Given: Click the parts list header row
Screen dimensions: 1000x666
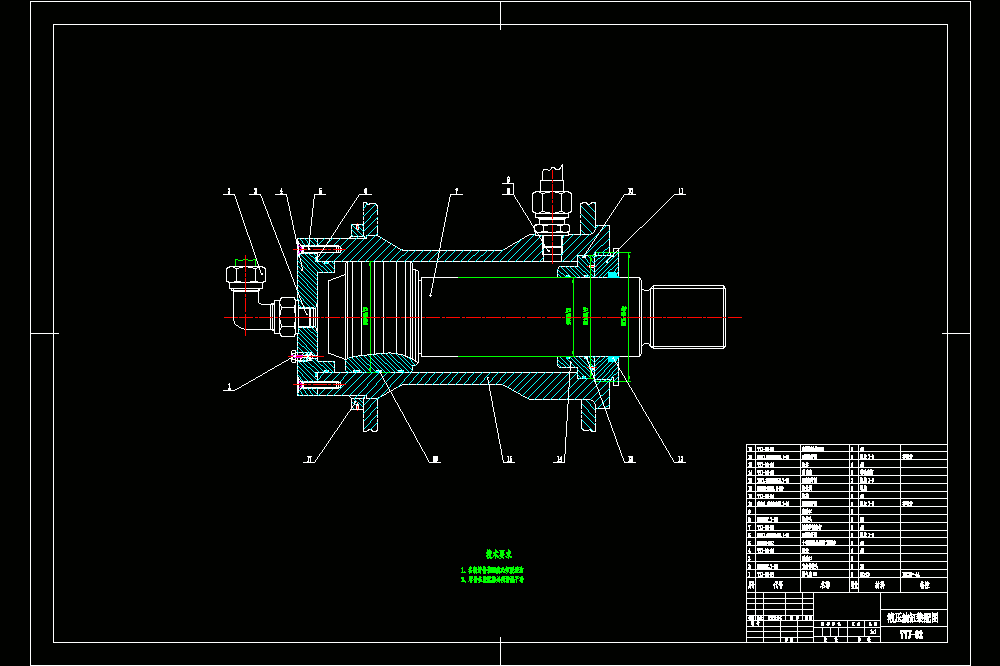Looking at the screenshot, I should pyautogui.click(x=847, y=585).
